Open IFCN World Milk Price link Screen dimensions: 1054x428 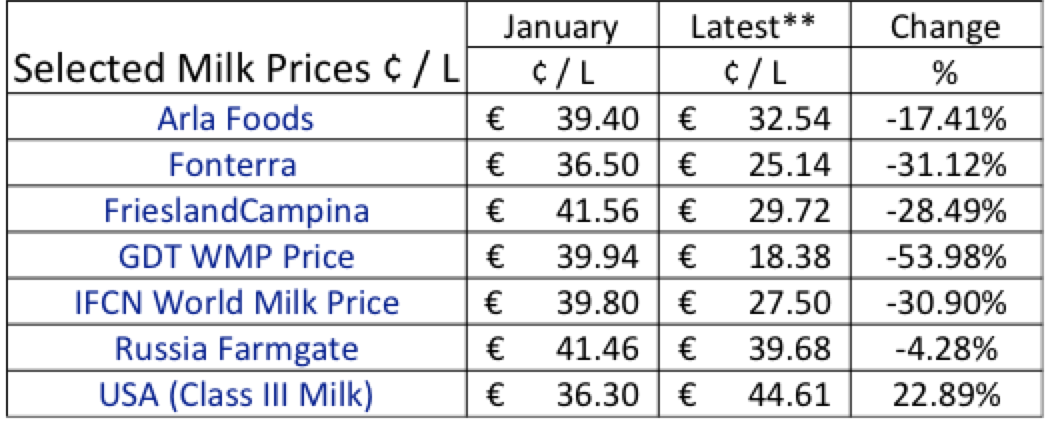point(235,303)
